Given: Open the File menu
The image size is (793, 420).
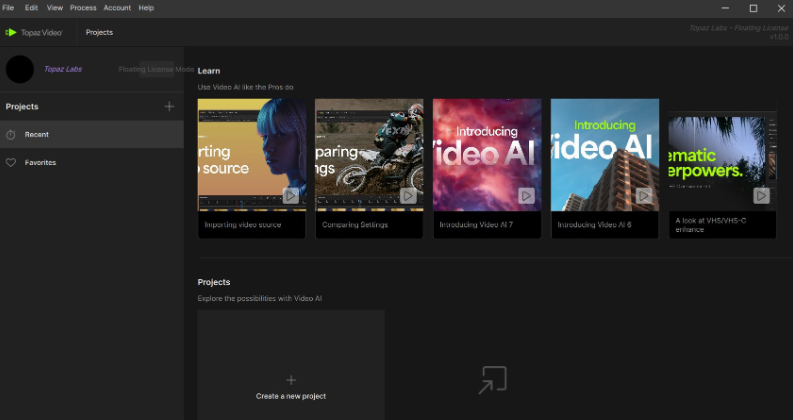Looking at the screenshot, I should click(9, 7).
